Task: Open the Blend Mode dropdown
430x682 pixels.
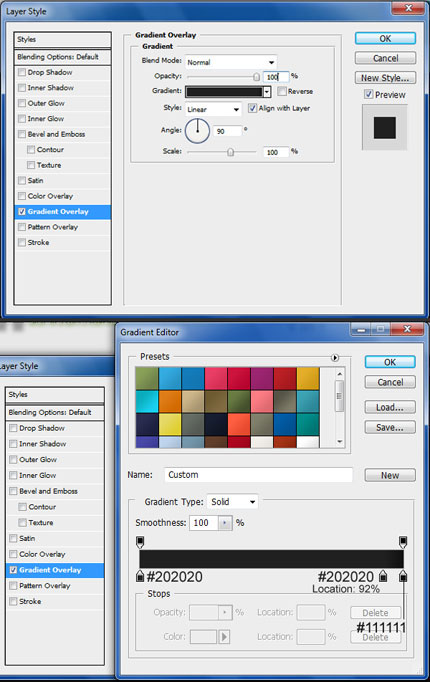Action: click(x=231, y=62)
